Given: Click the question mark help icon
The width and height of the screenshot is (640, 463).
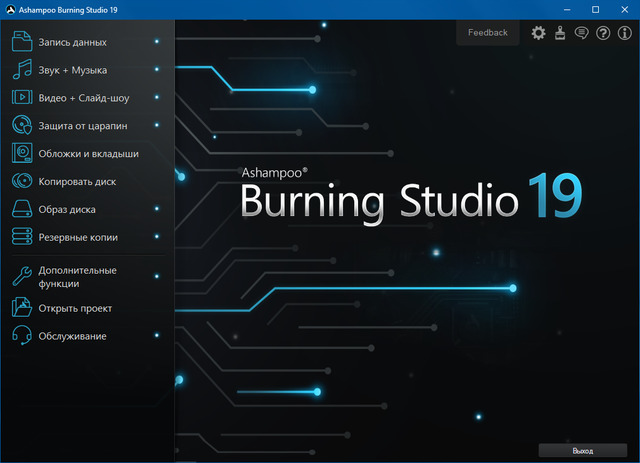Looking at the screenshot, I should pyautogui.click(x=602, y=33).
